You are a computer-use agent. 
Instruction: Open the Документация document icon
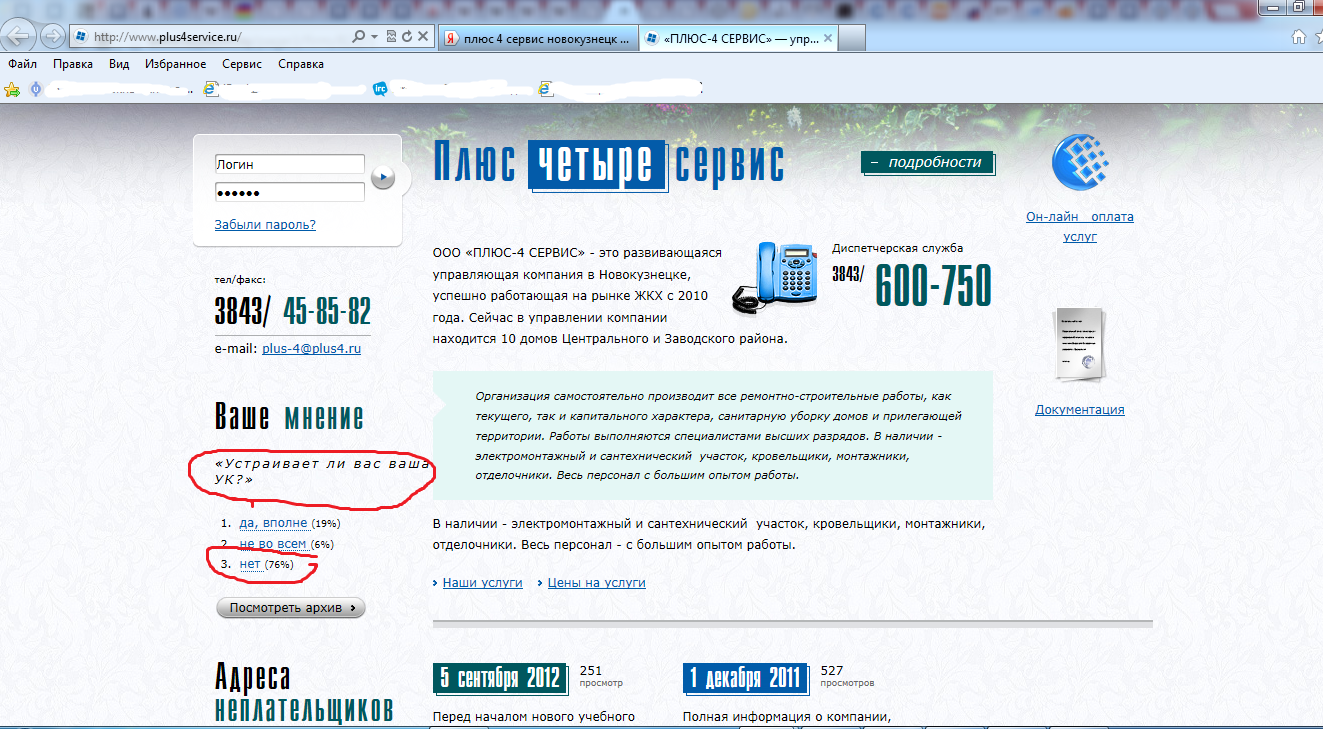click(1080, 346)
